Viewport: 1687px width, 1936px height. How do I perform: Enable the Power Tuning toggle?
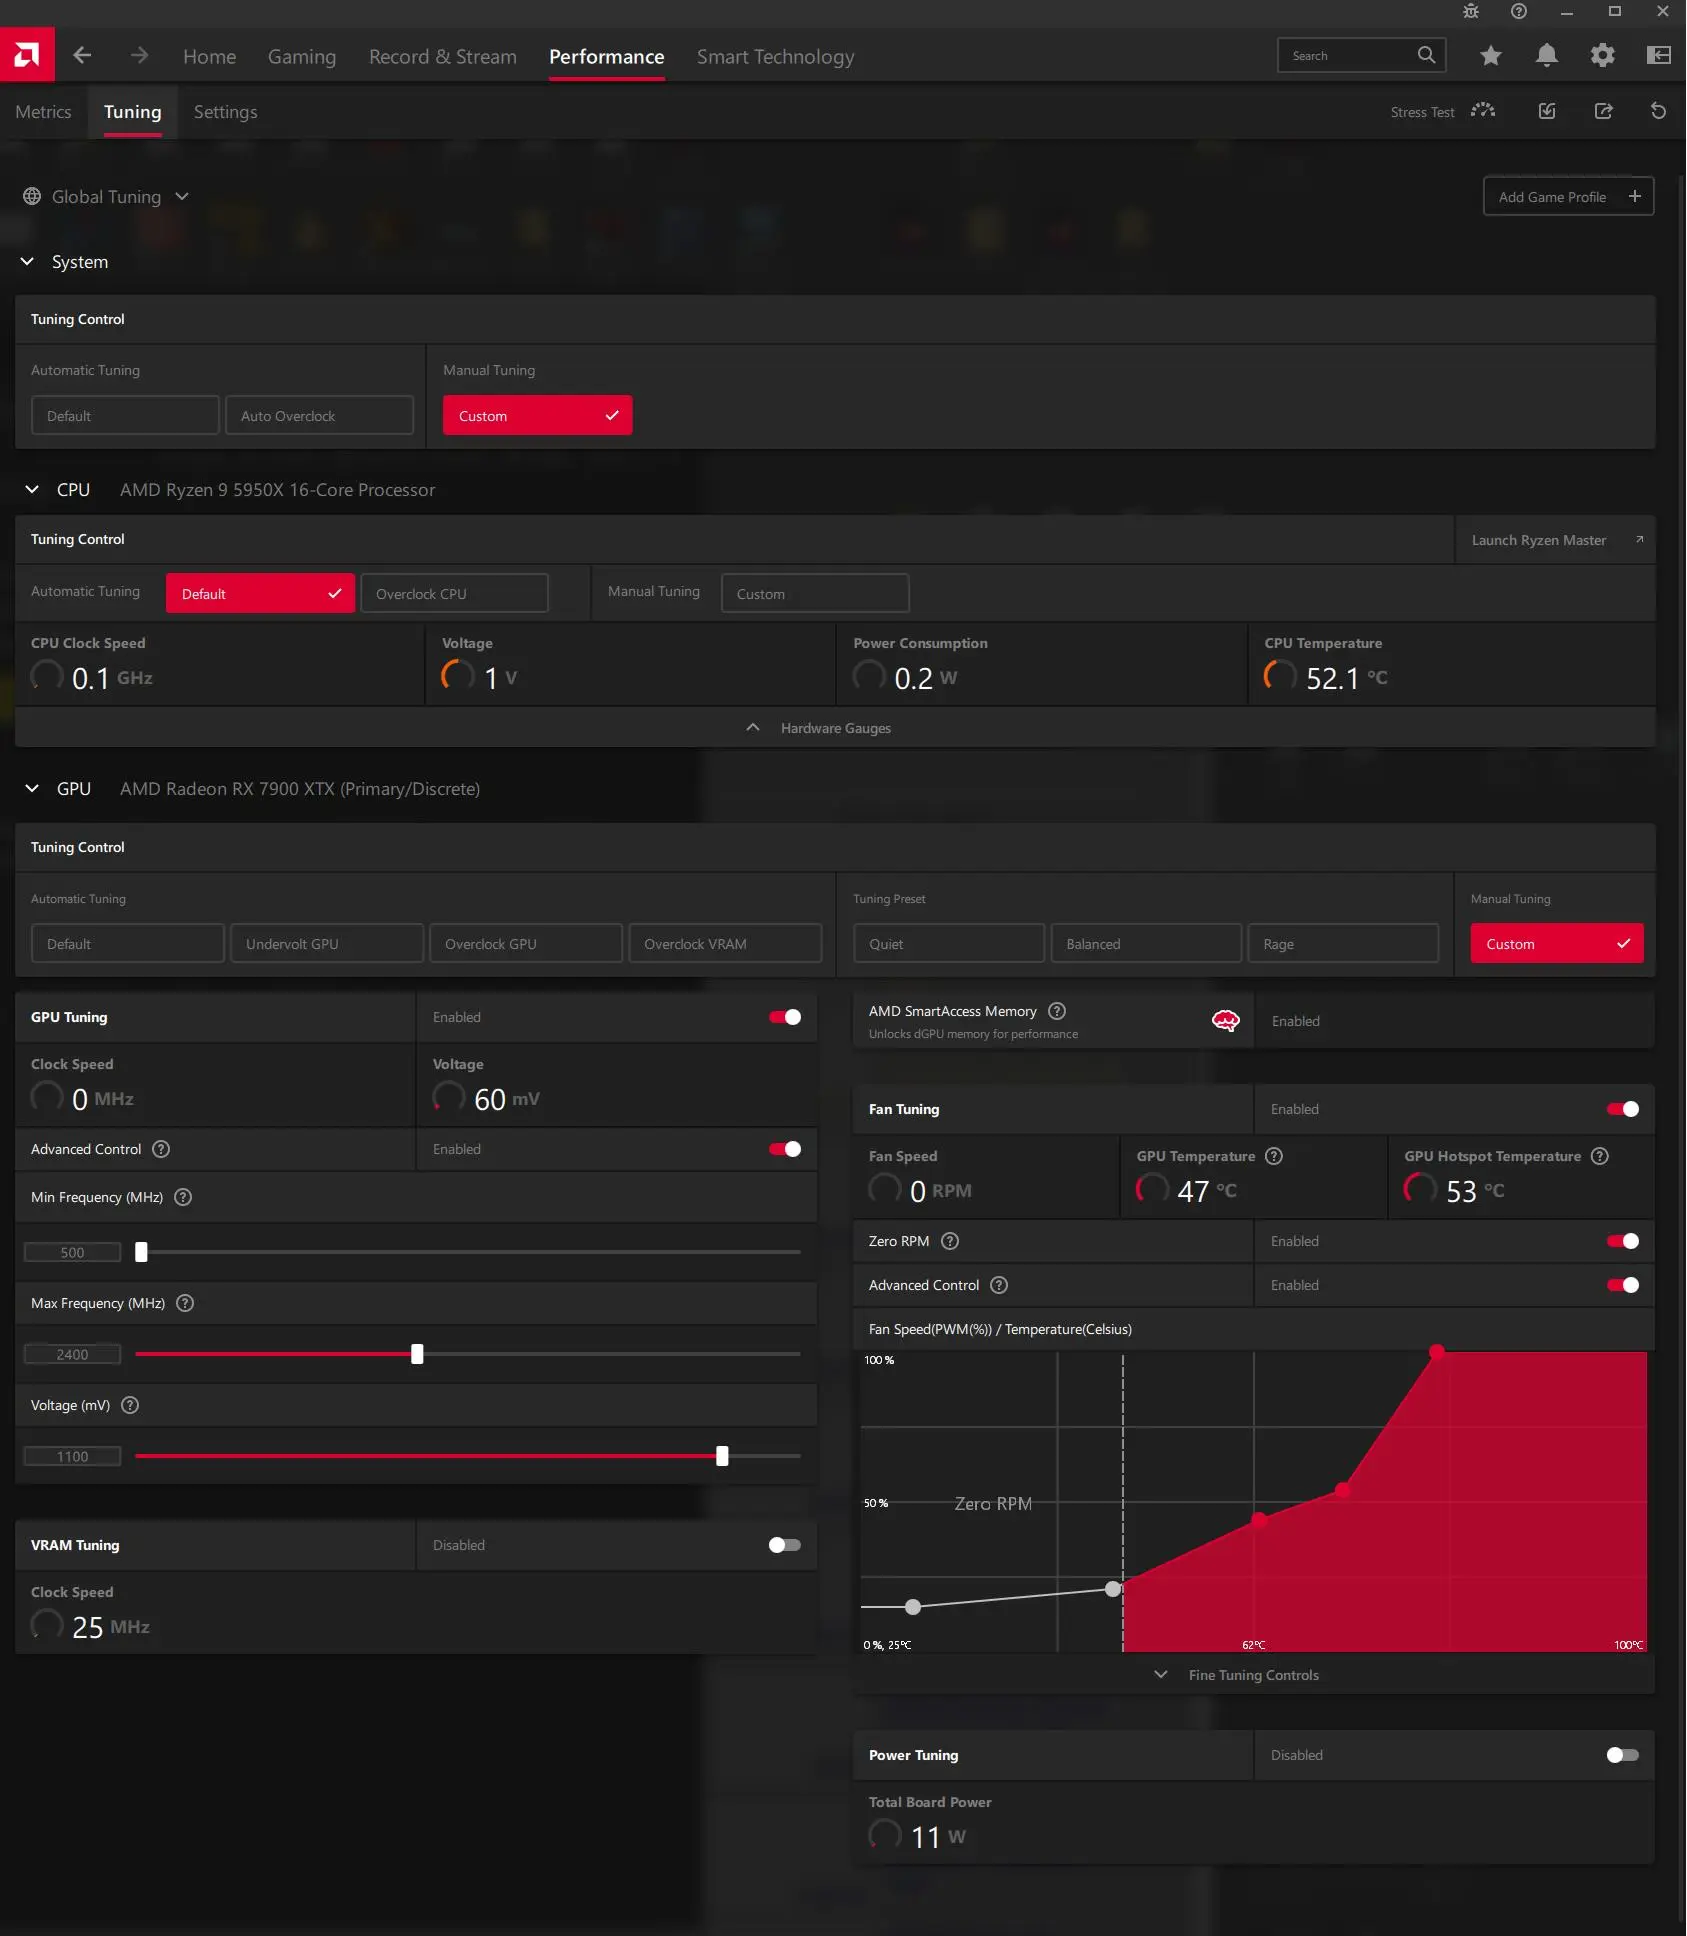click(1623, 1755)
